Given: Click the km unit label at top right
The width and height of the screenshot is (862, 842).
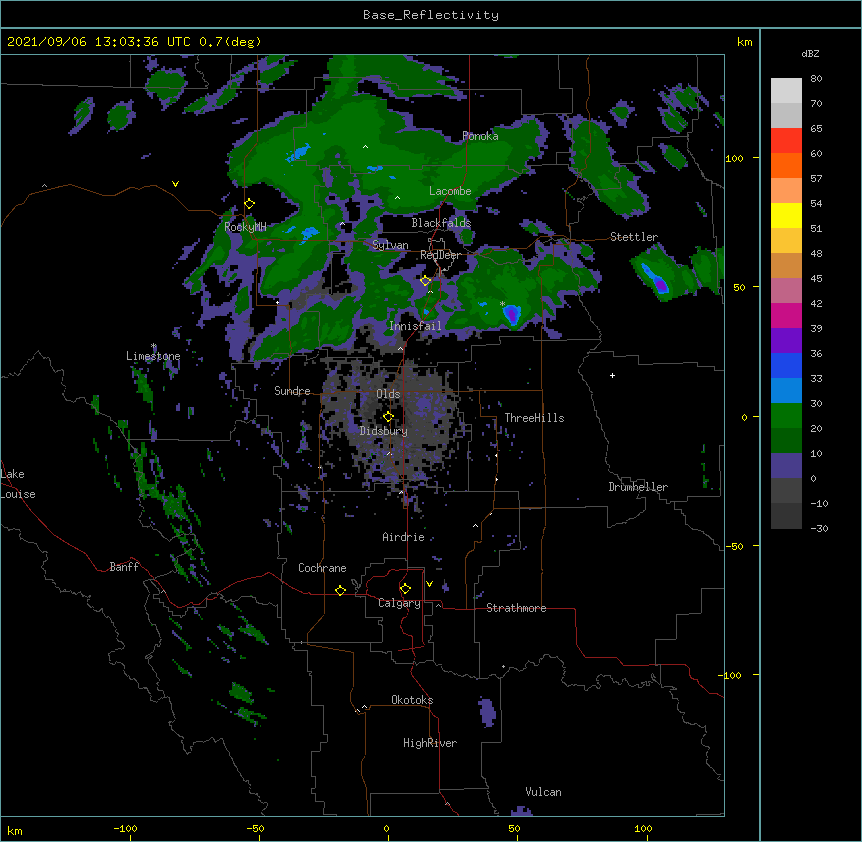Looking at the screenshot, I should point(745,42).
